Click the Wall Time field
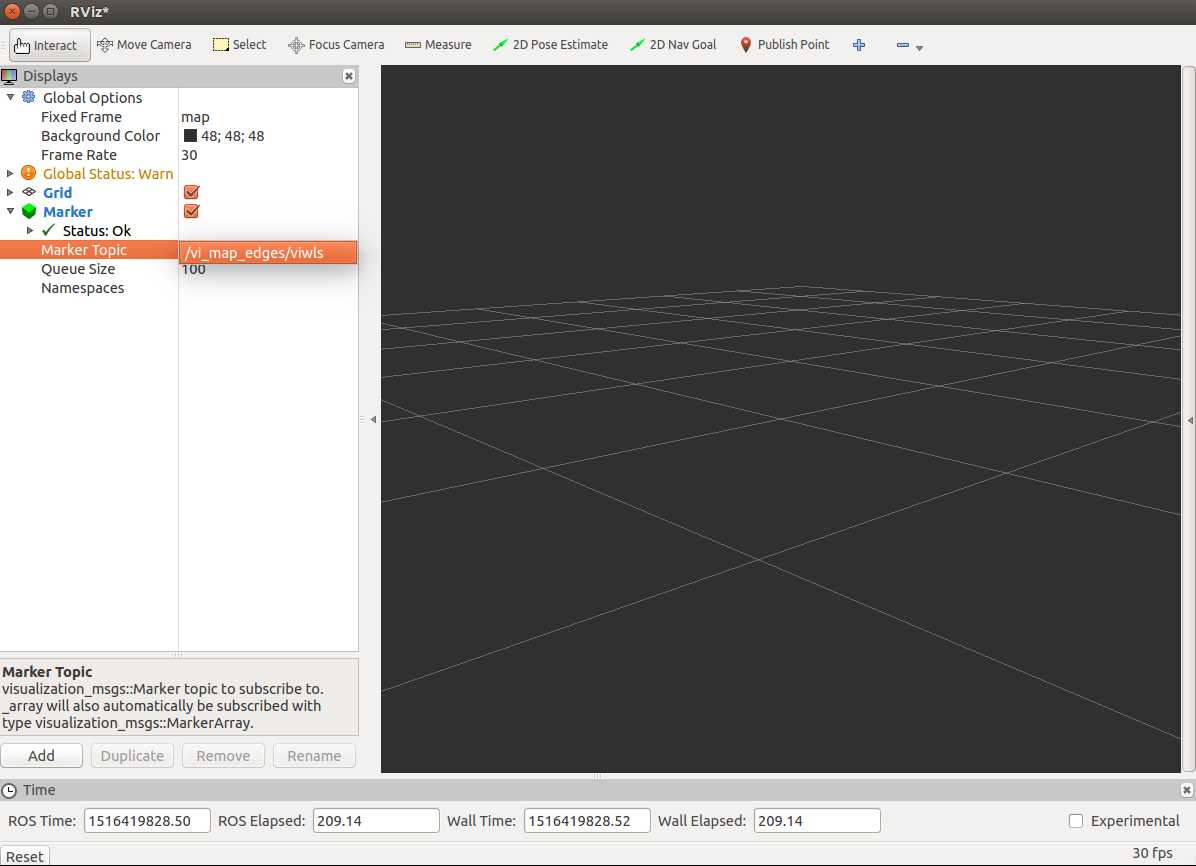The height and width of the screenshot is (866, 1196). [587, 821]
